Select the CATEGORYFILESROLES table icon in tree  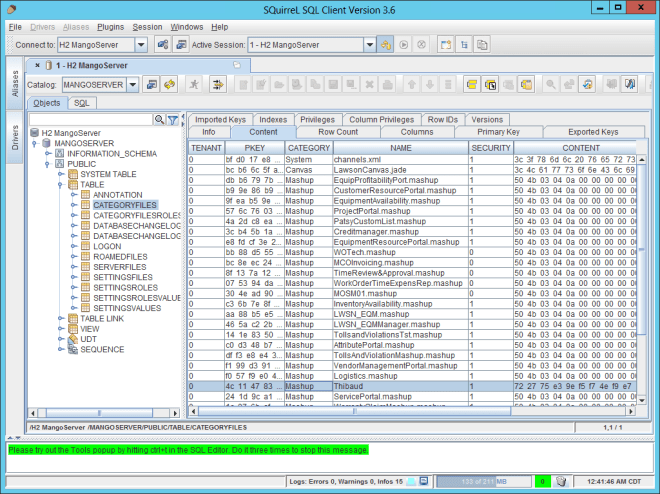(85, 215)
